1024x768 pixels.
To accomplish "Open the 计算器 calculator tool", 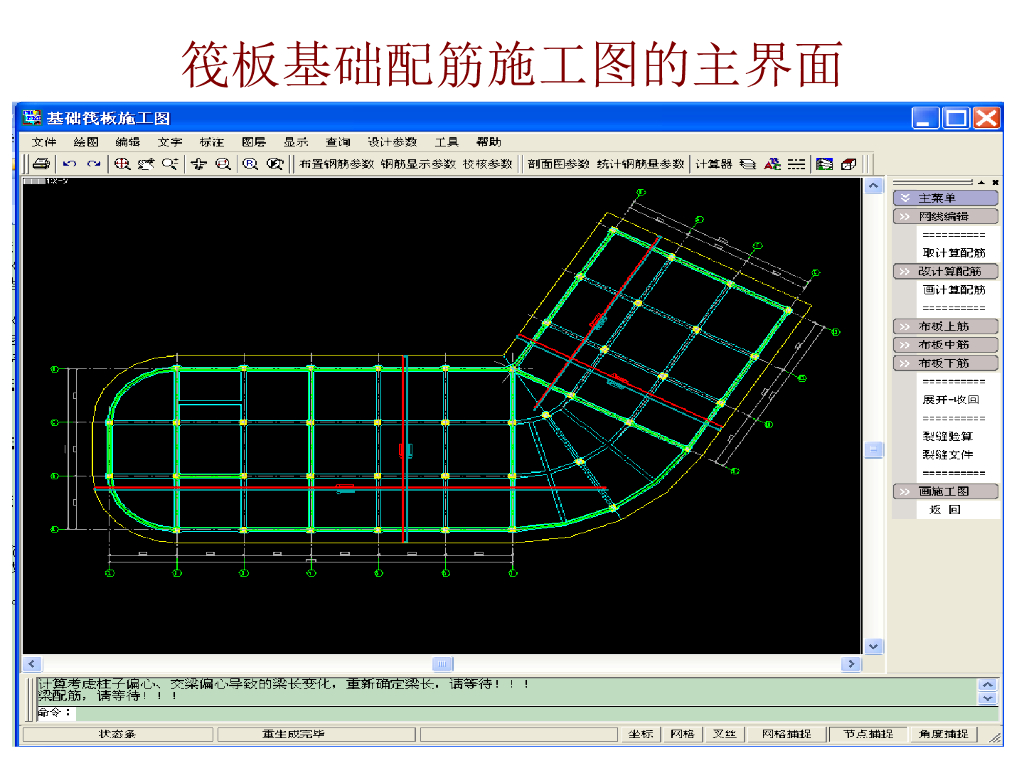I will point(713,164).
